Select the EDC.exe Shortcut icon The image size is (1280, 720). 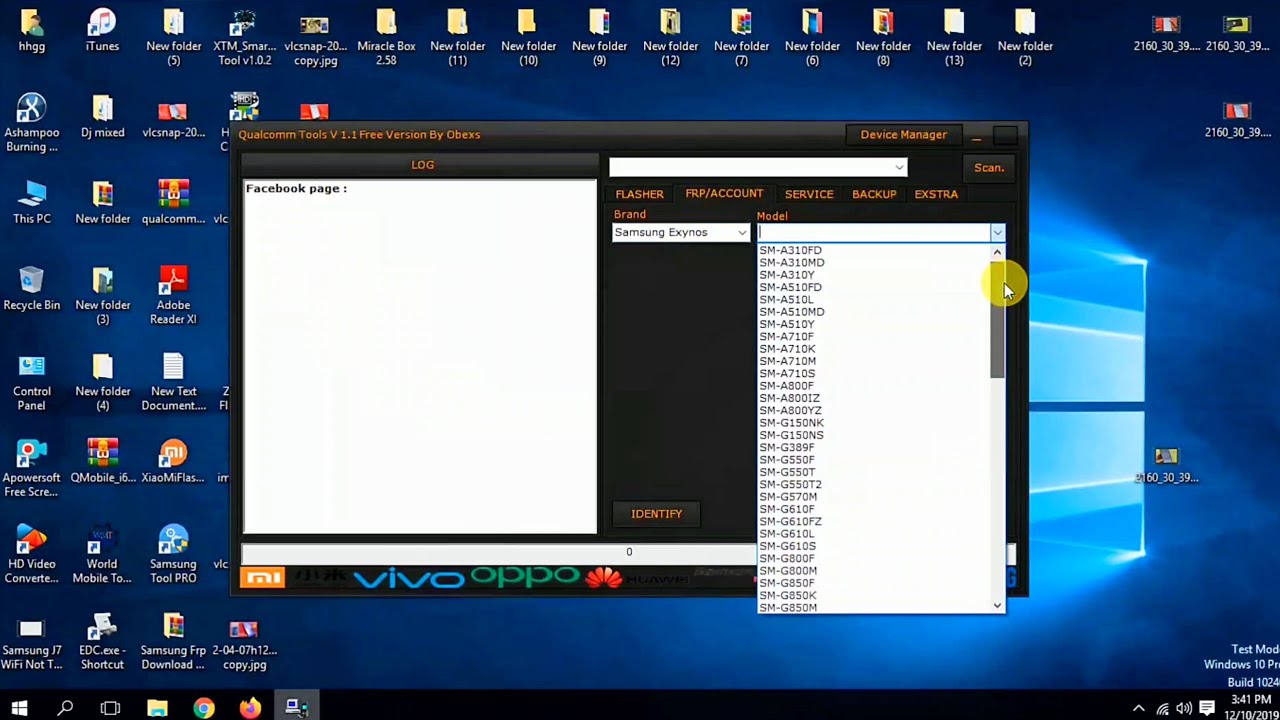pyautogui.click(x=102, y=641)
